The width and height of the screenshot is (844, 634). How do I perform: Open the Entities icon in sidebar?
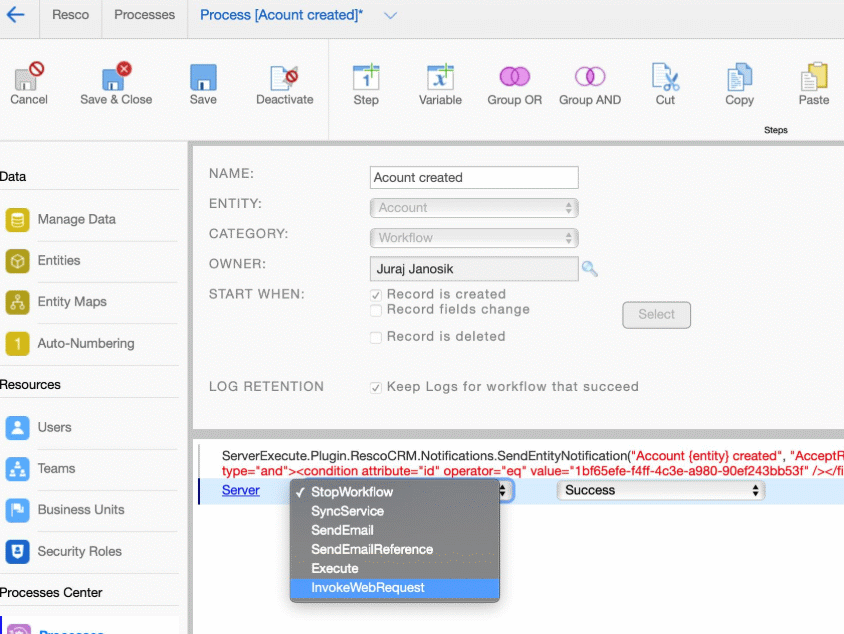pyautogui.click(x=17, y=261)
